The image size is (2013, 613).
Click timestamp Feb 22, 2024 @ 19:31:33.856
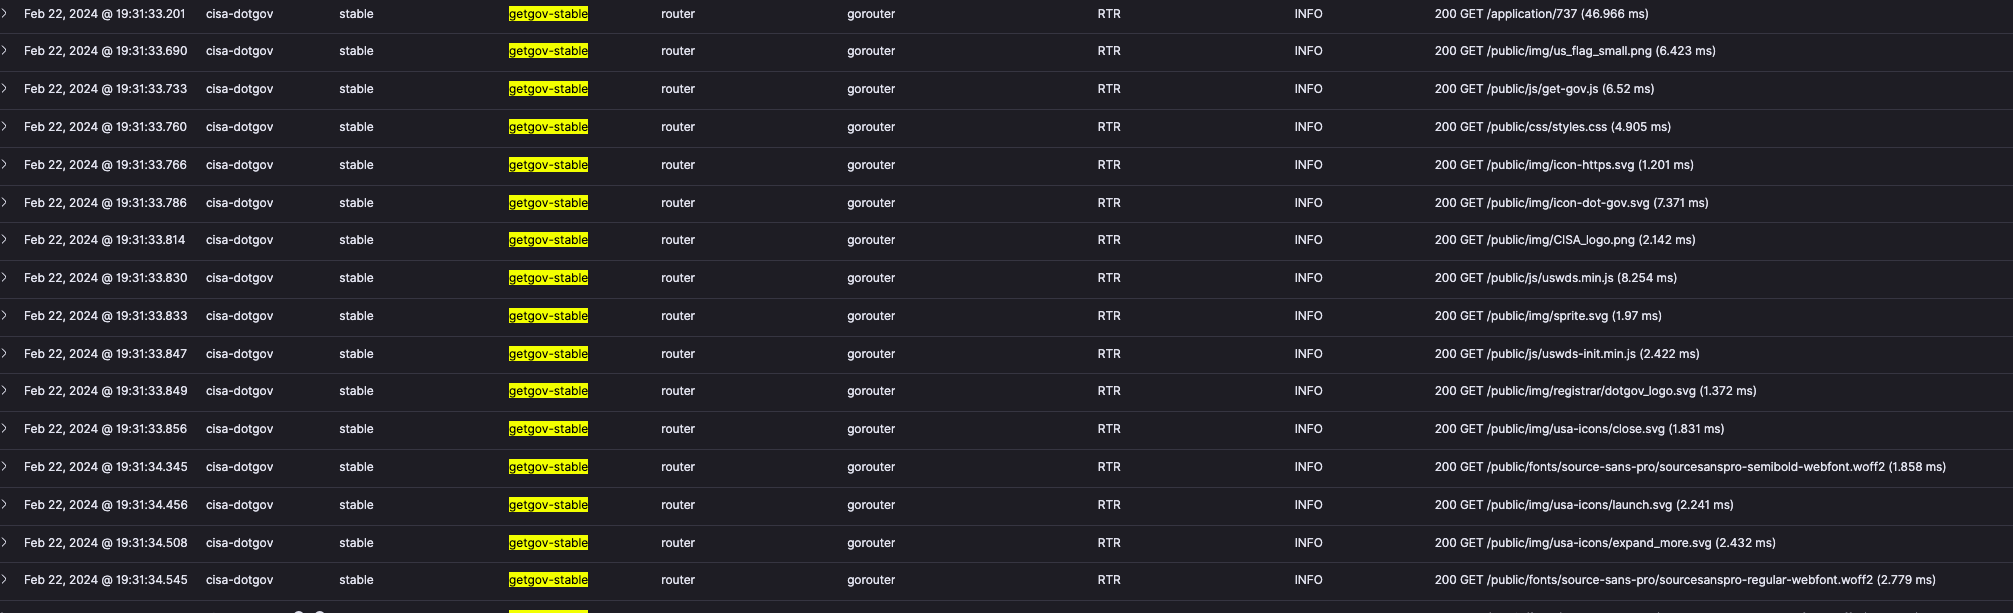[x=105, y=429]
